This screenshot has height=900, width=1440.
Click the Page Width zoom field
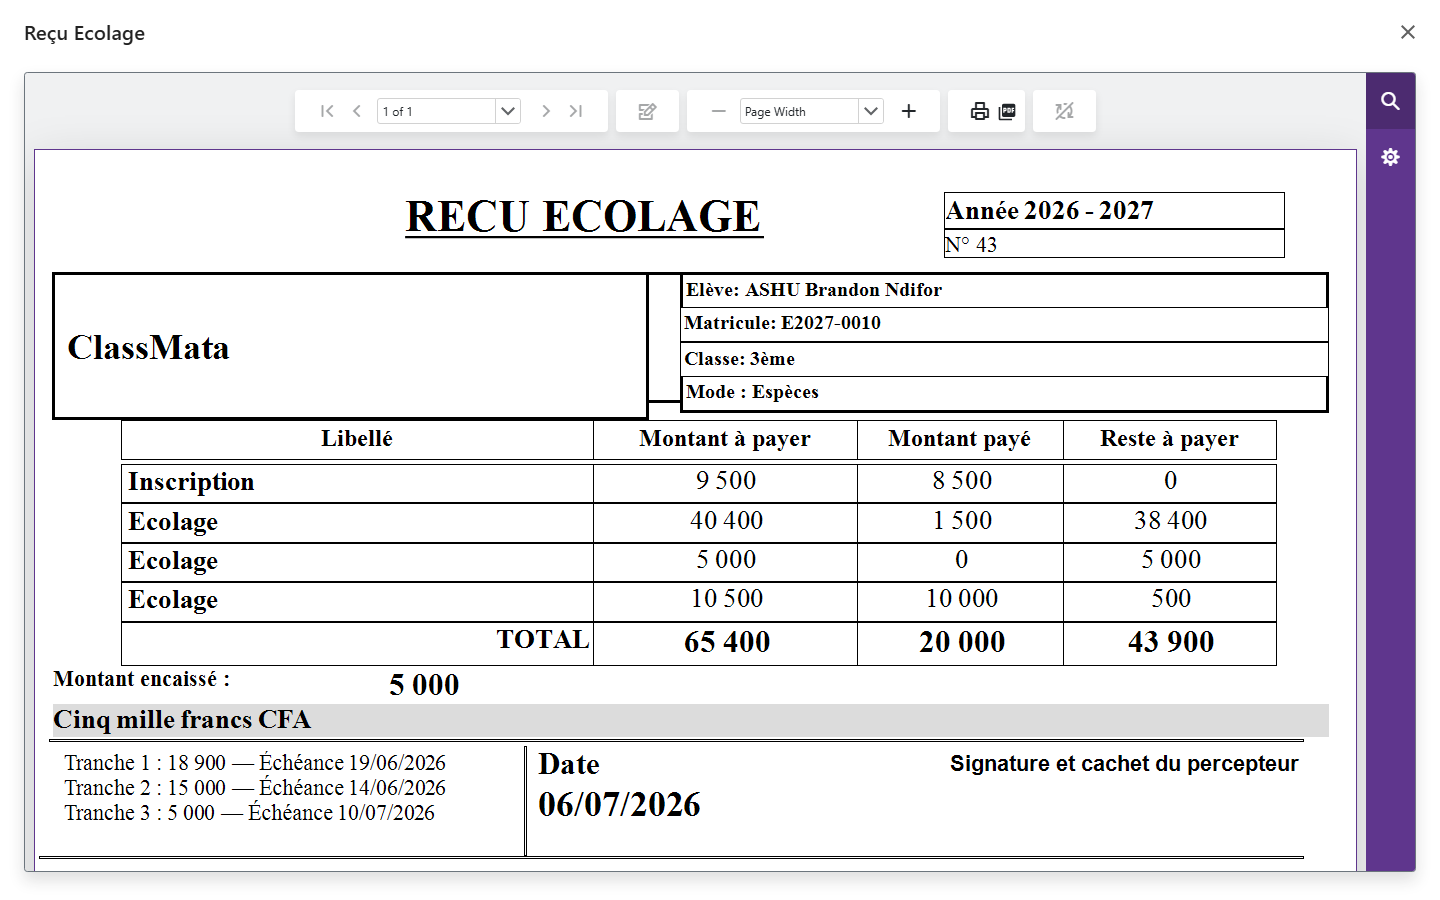799,111
